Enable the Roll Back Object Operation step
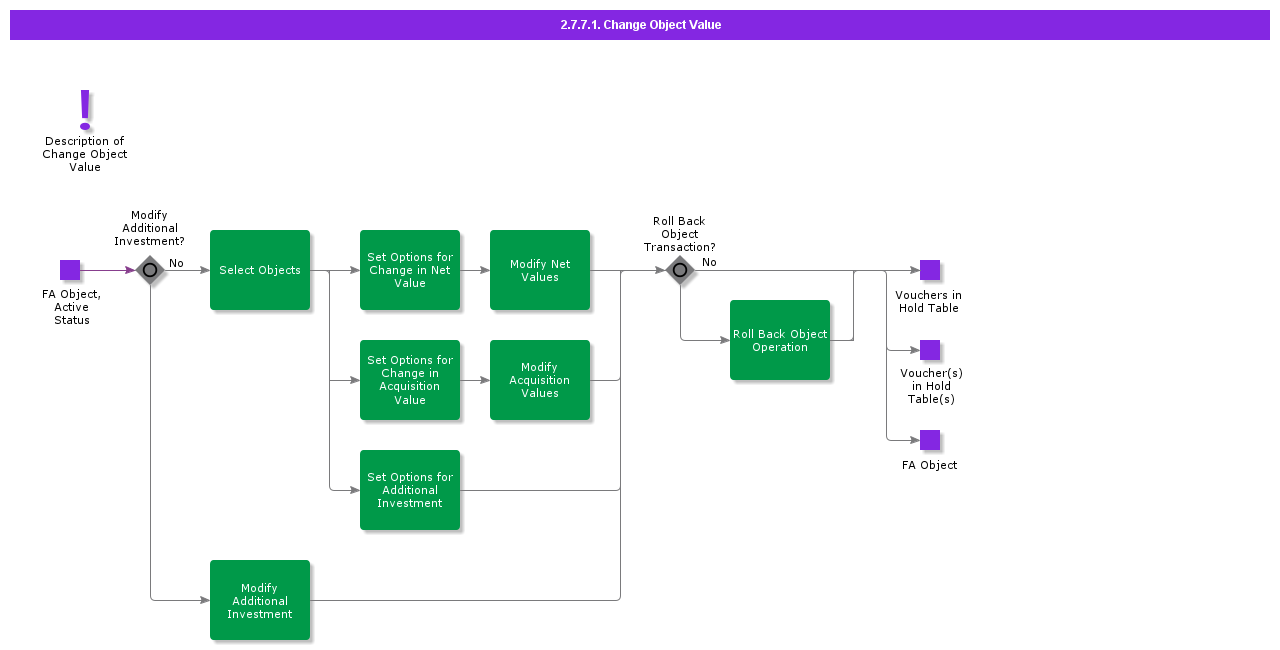This screenshot has width=1280, height=650. [780, 340]
